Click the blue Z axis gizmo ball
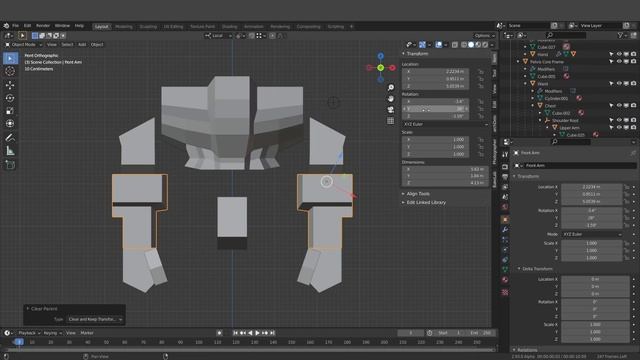640x360 pixels. tap(380, 56)
